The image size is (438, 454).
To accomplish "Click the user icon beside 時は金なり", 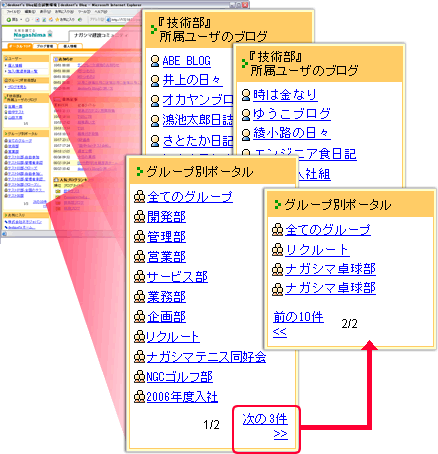I will click(x=246, y=95).
